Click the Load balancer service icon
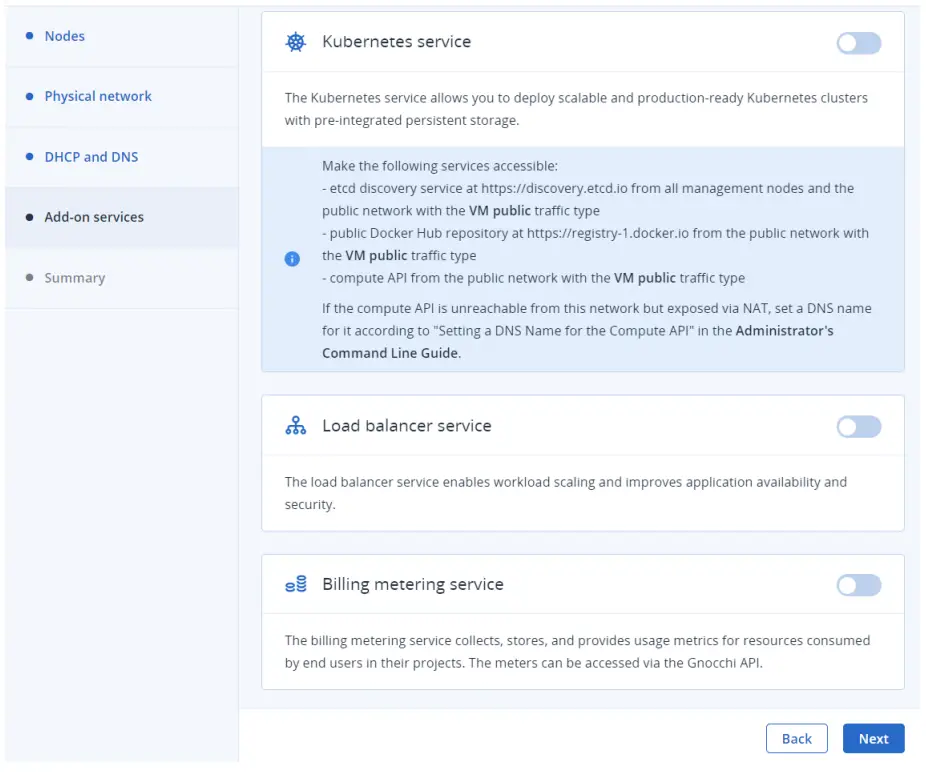This screenshot has width=926, height=772. tap(295, 425)
